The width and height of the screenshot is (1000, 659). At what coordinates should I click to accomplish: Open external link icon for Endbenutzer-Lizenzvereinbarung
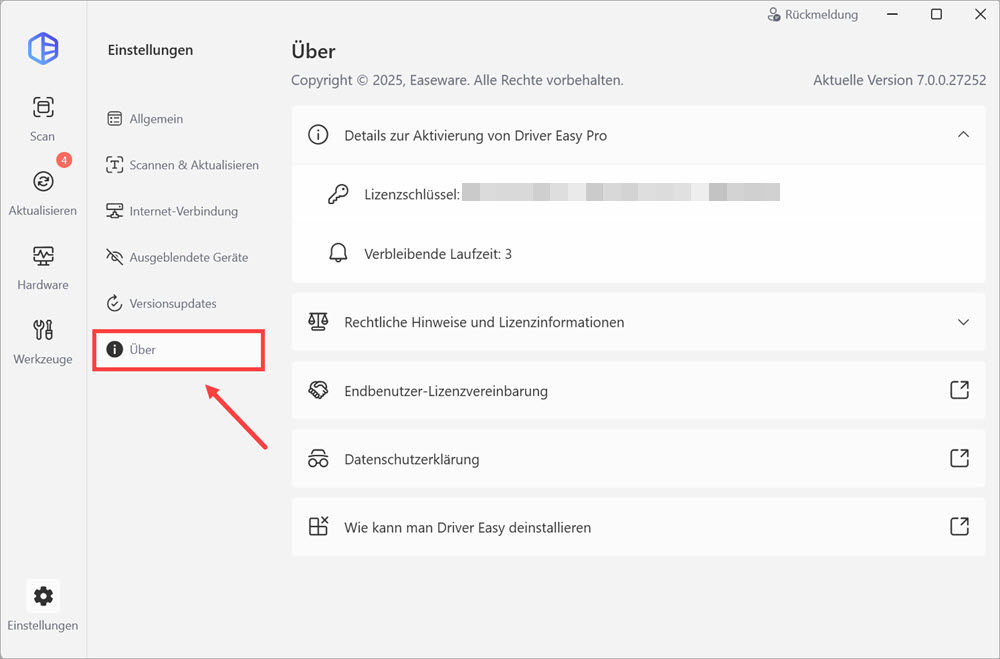(959, 390)
